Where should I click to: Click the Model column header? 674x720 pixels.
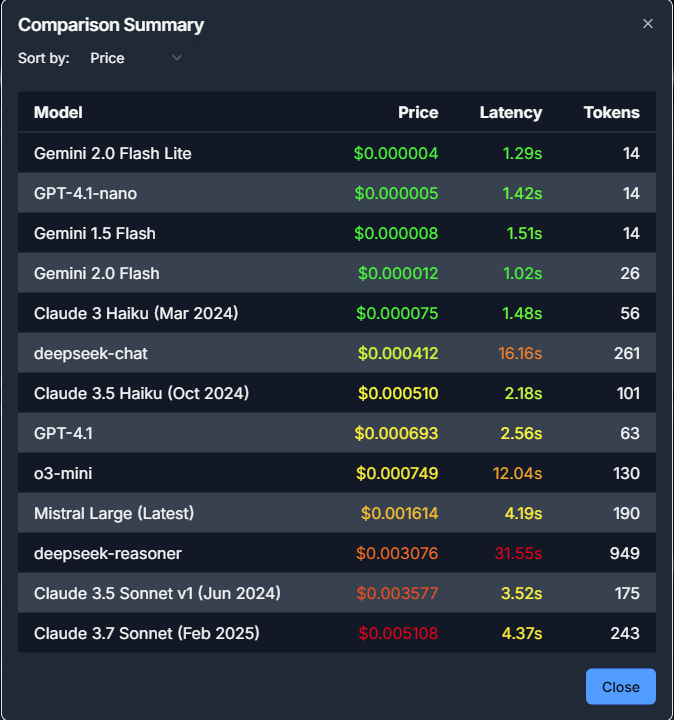[58, 112]
